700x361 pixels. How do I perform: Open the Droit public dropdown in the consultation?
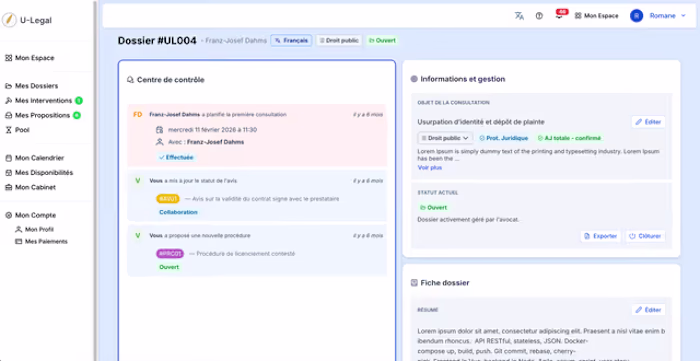point(445,138)
